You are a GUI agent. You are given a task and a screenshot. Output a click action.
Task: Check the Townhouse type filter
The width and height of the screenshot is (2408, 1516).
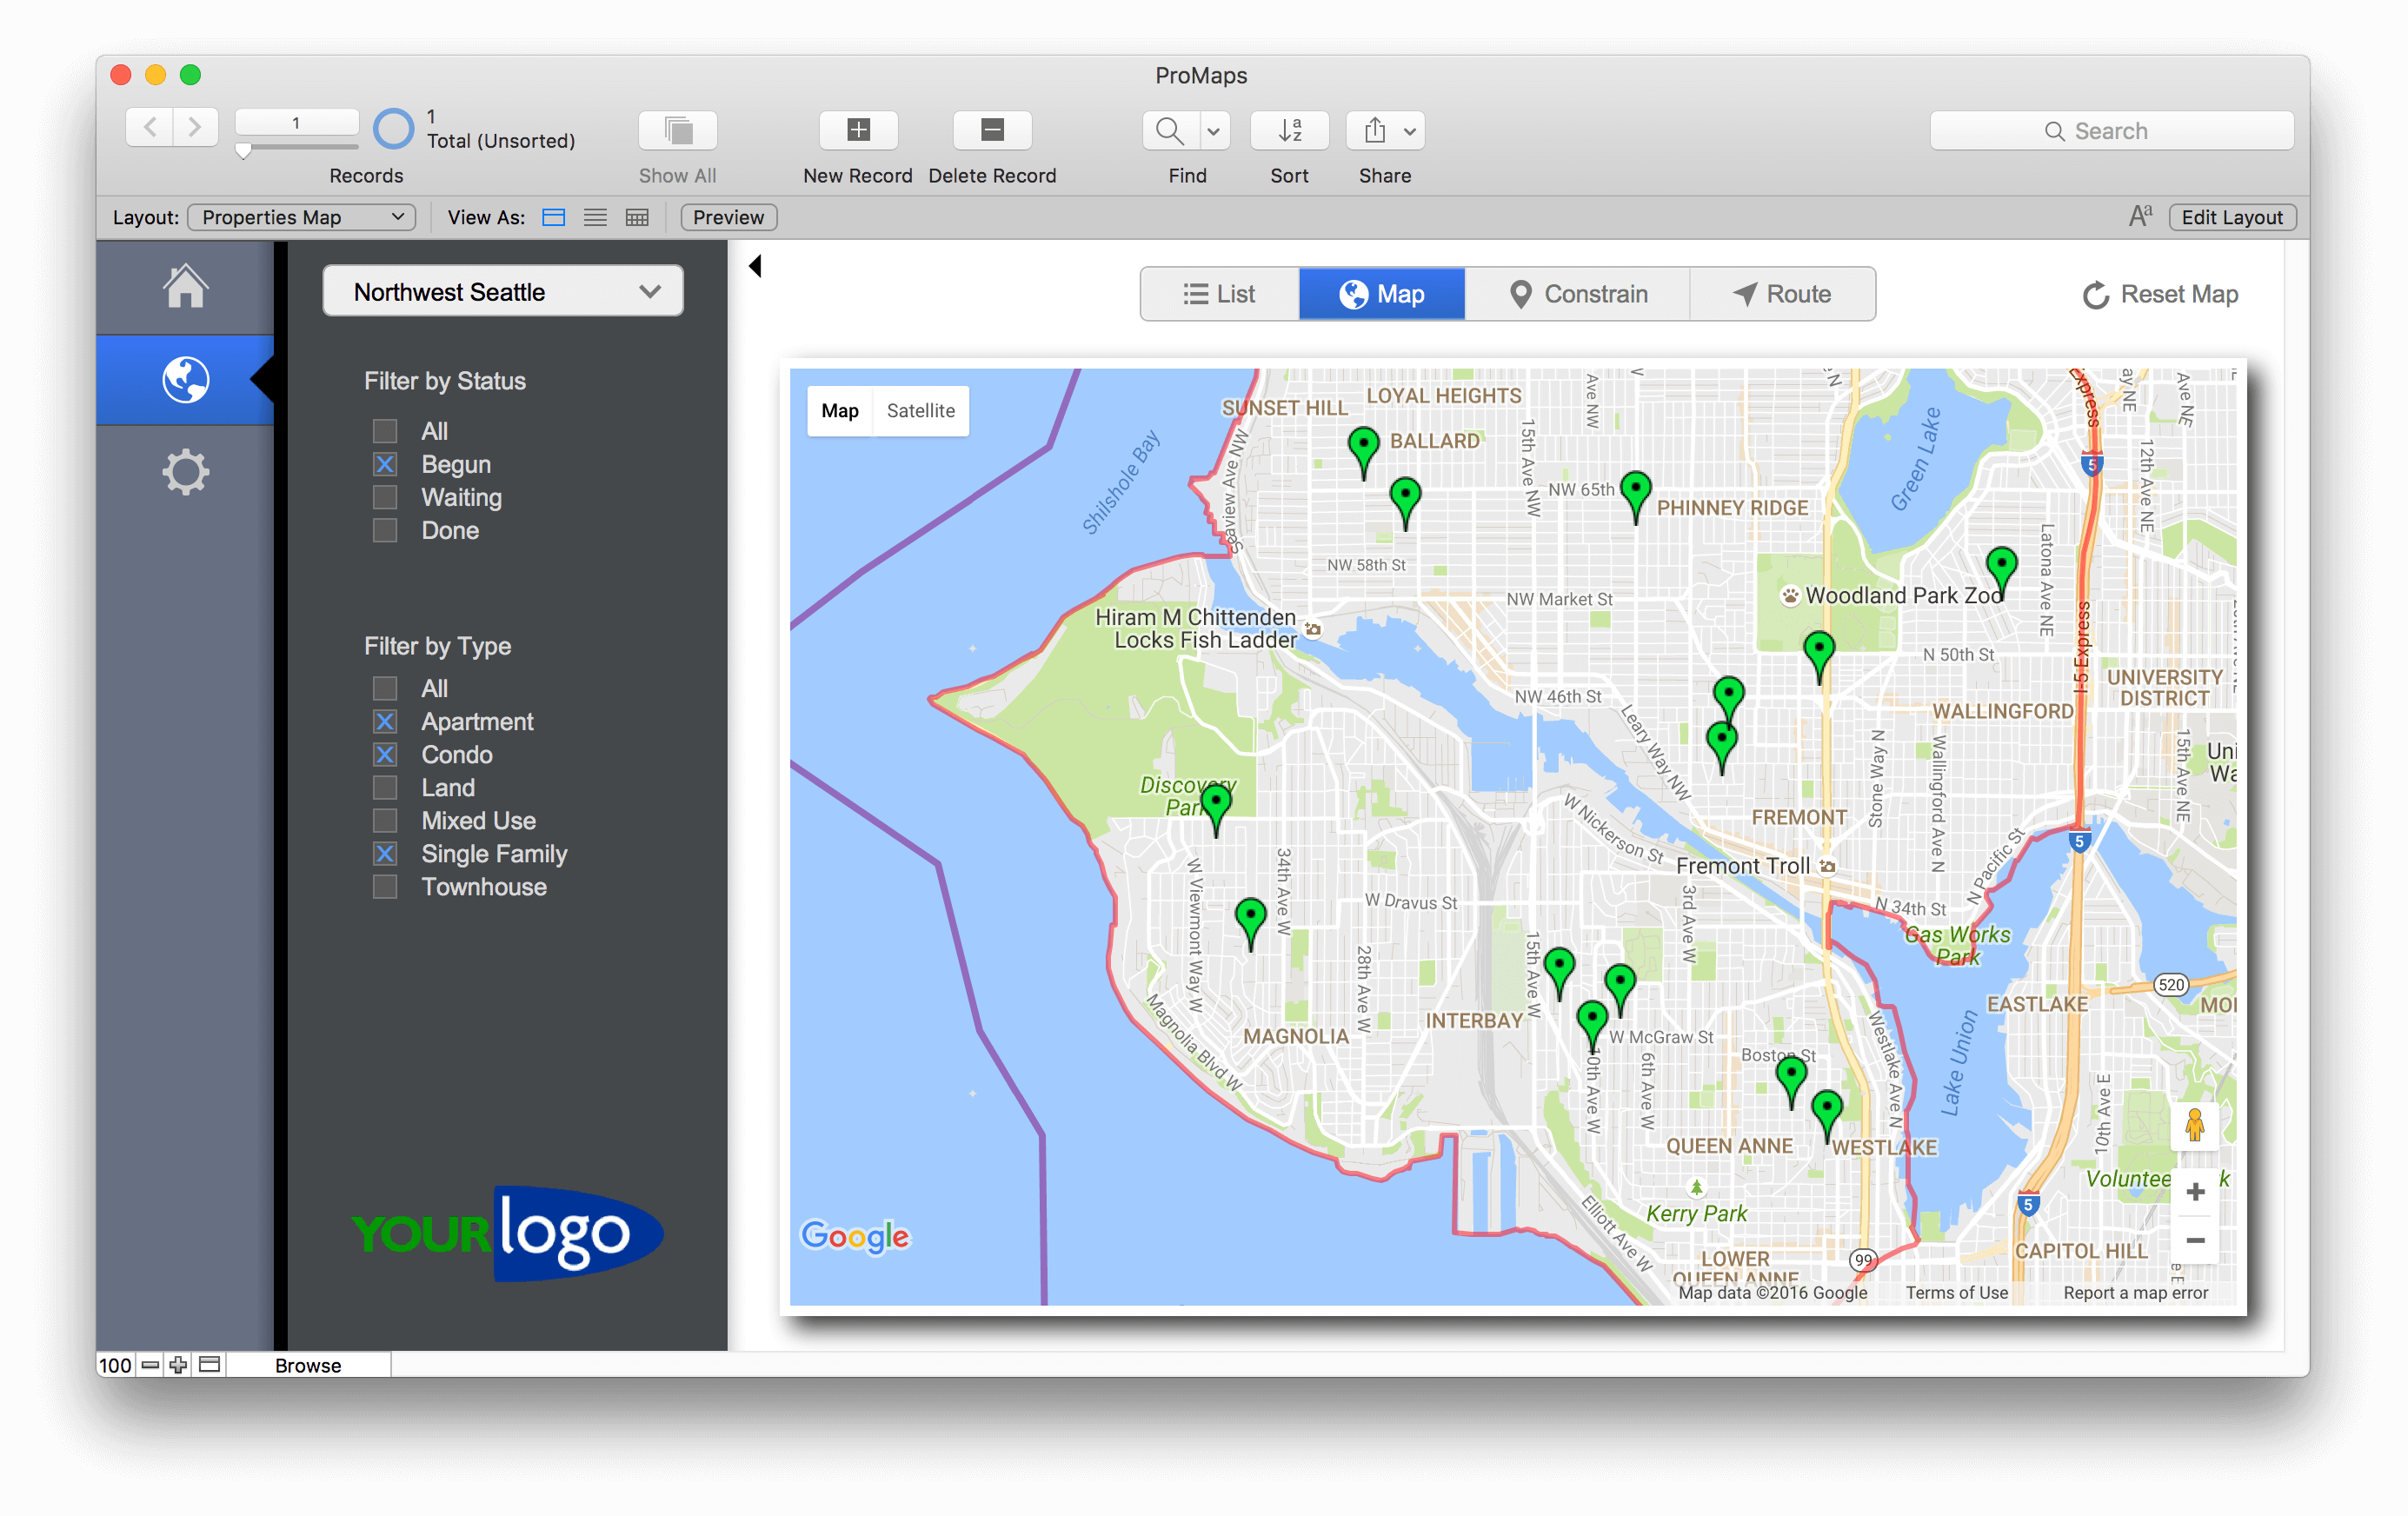click(385, 887)
